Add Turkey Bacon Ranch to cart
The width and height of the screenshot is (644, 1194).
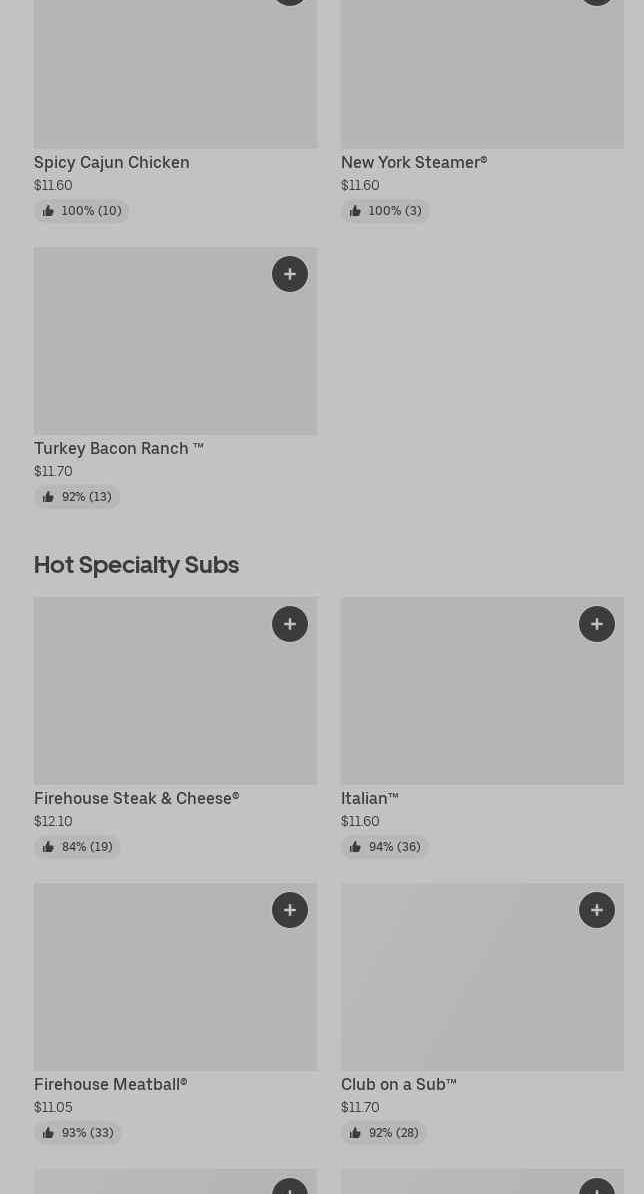(x=290, y=274)
